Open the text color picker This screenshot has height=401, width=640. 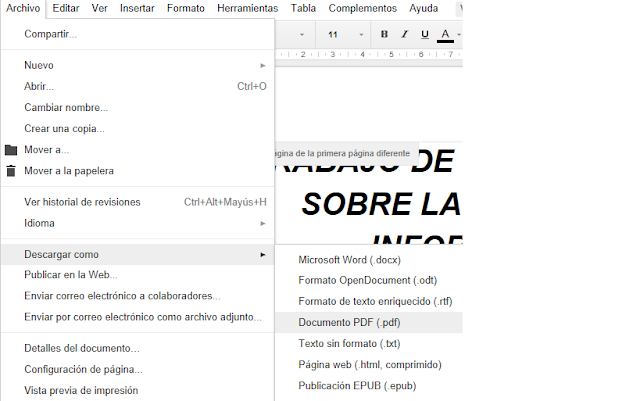[x=445, y=35]
